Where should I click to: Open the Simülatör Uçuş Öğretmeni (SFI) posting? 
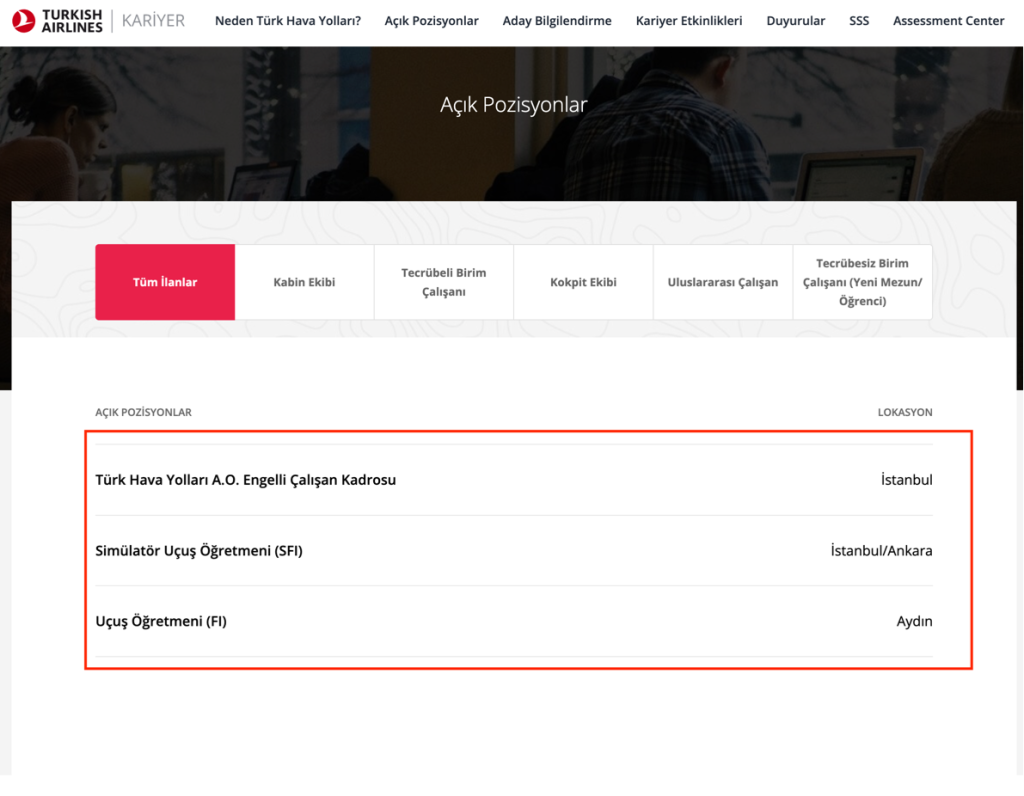point(198,551)
